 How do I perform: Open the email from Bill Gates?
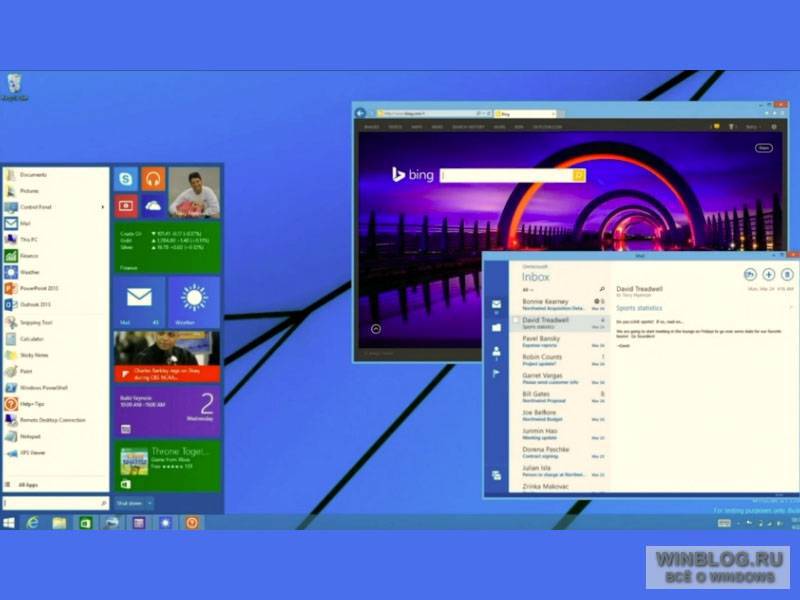[x=560, y=397]
